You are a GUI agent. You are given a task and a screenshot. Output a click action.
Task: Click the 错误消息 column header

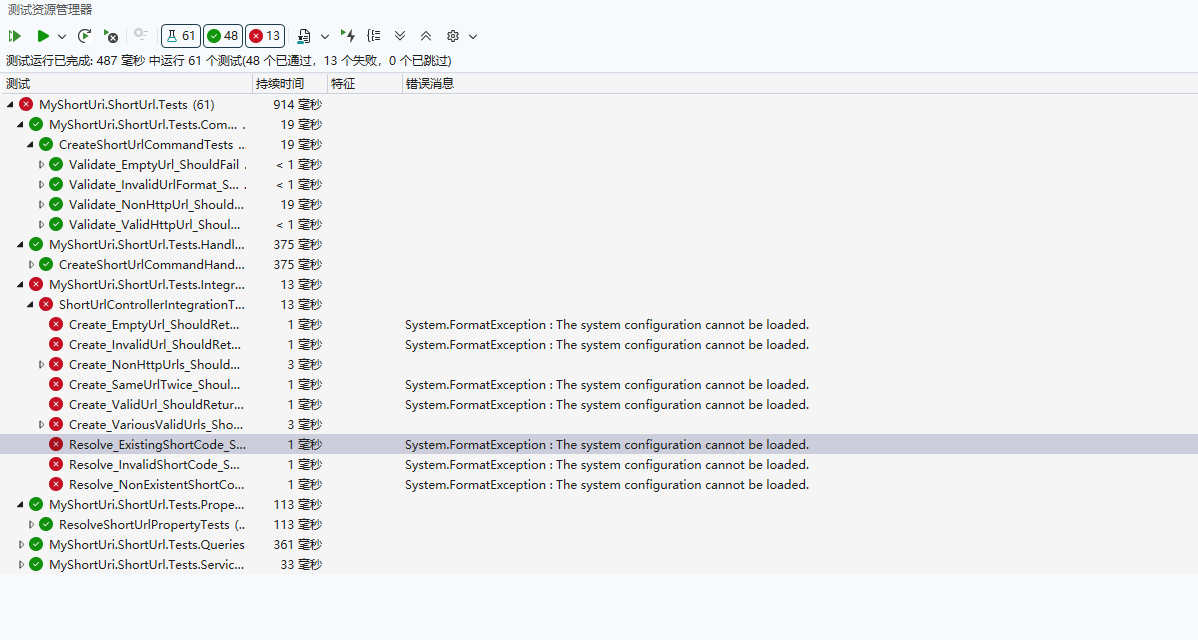pyautogui.click(x=430, y=84)
